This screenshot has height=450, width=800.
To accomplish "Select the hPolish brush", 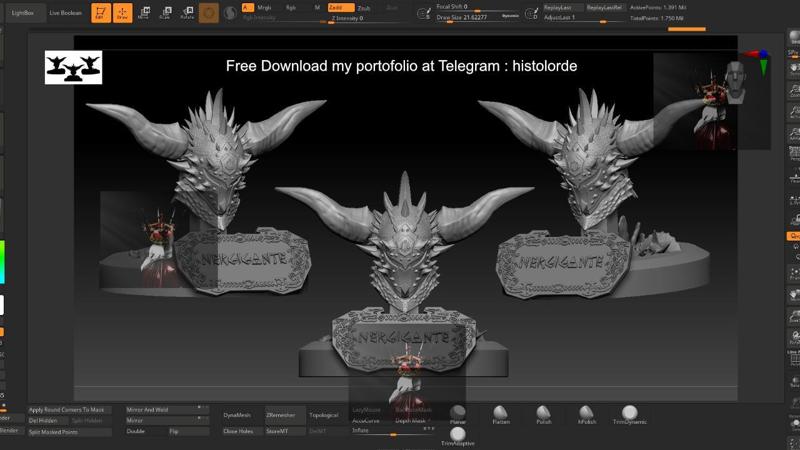I will pos(586,414).
